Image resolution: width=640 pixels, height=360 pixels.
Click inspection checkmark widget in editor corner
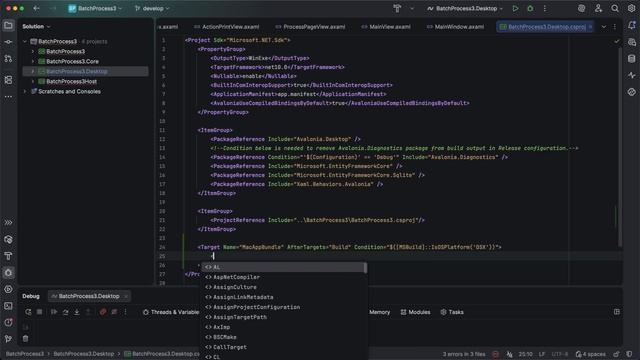pos(616,41)
